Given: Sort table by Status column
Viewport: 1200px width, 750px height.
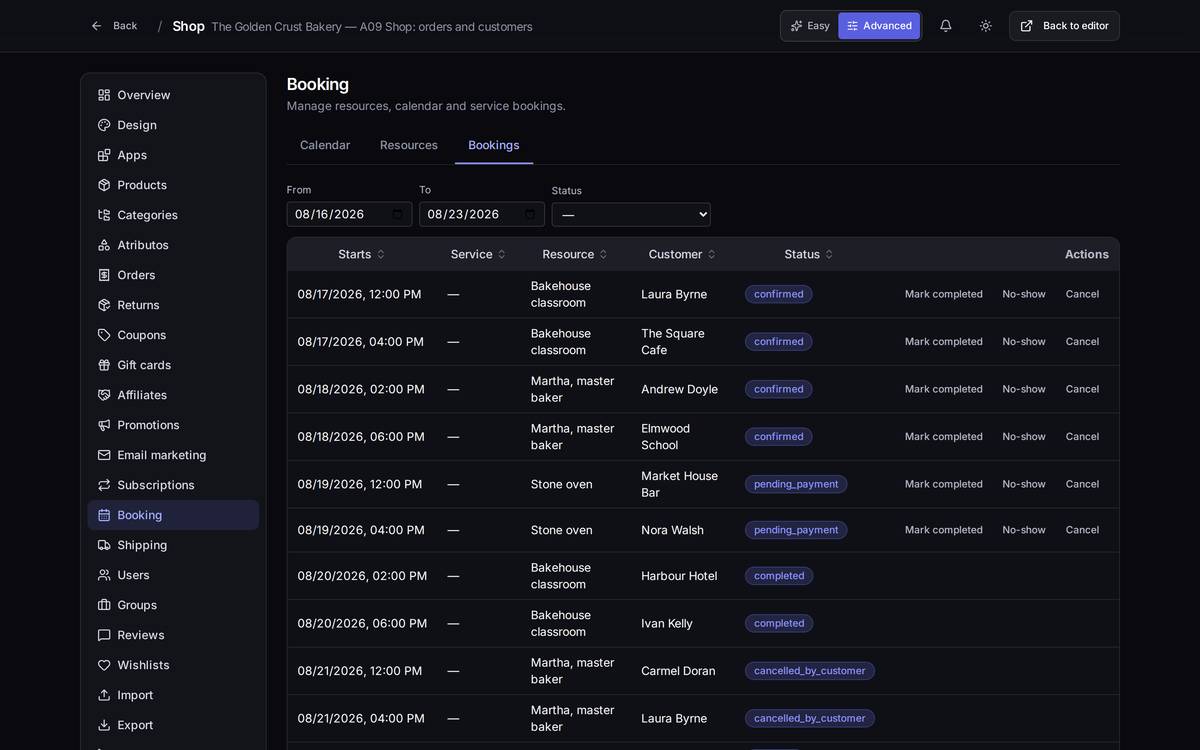Looking at the screenshot, I should (x=809, y=254).
